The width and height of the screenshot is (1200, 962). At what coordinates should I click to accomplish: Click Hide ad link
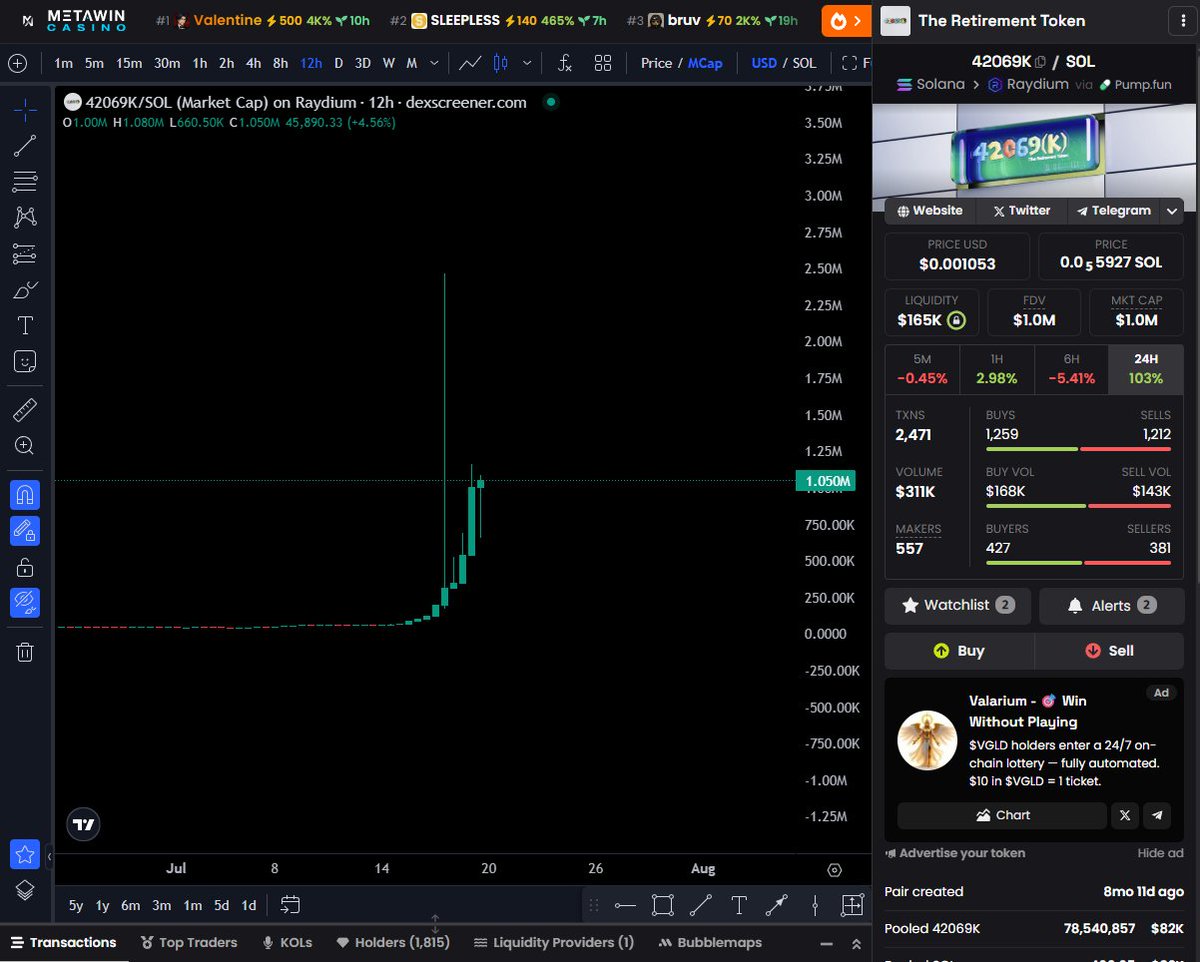coord(1160,853)
